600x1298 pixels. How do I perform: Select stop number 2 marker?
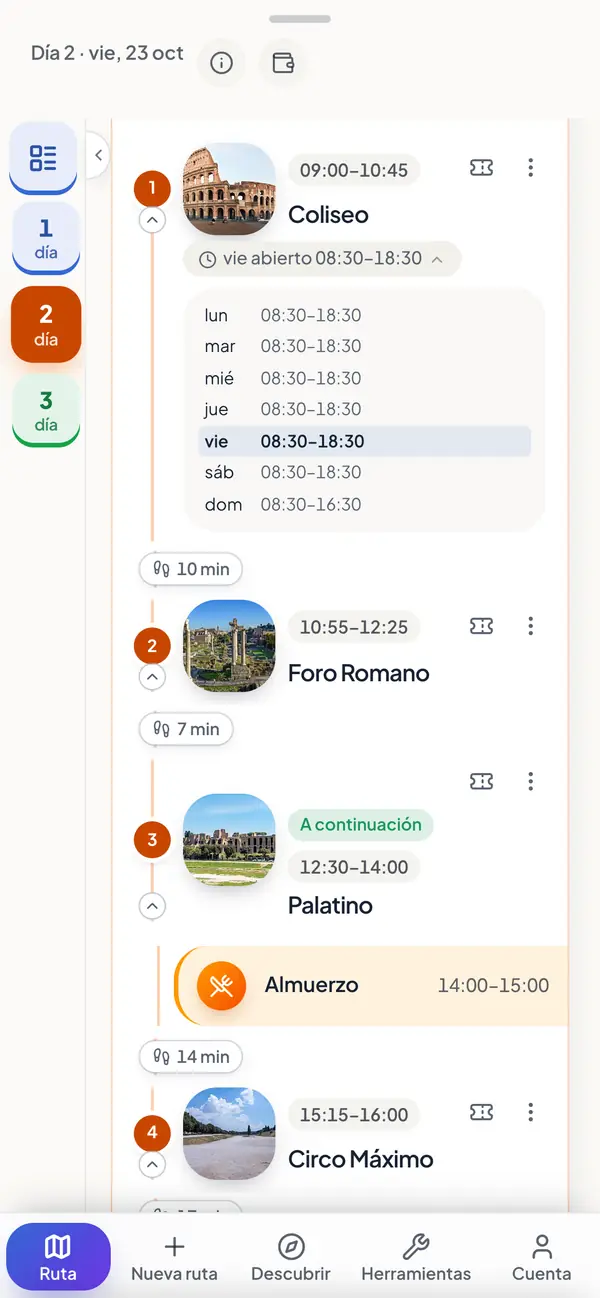(x=152, y=646)
